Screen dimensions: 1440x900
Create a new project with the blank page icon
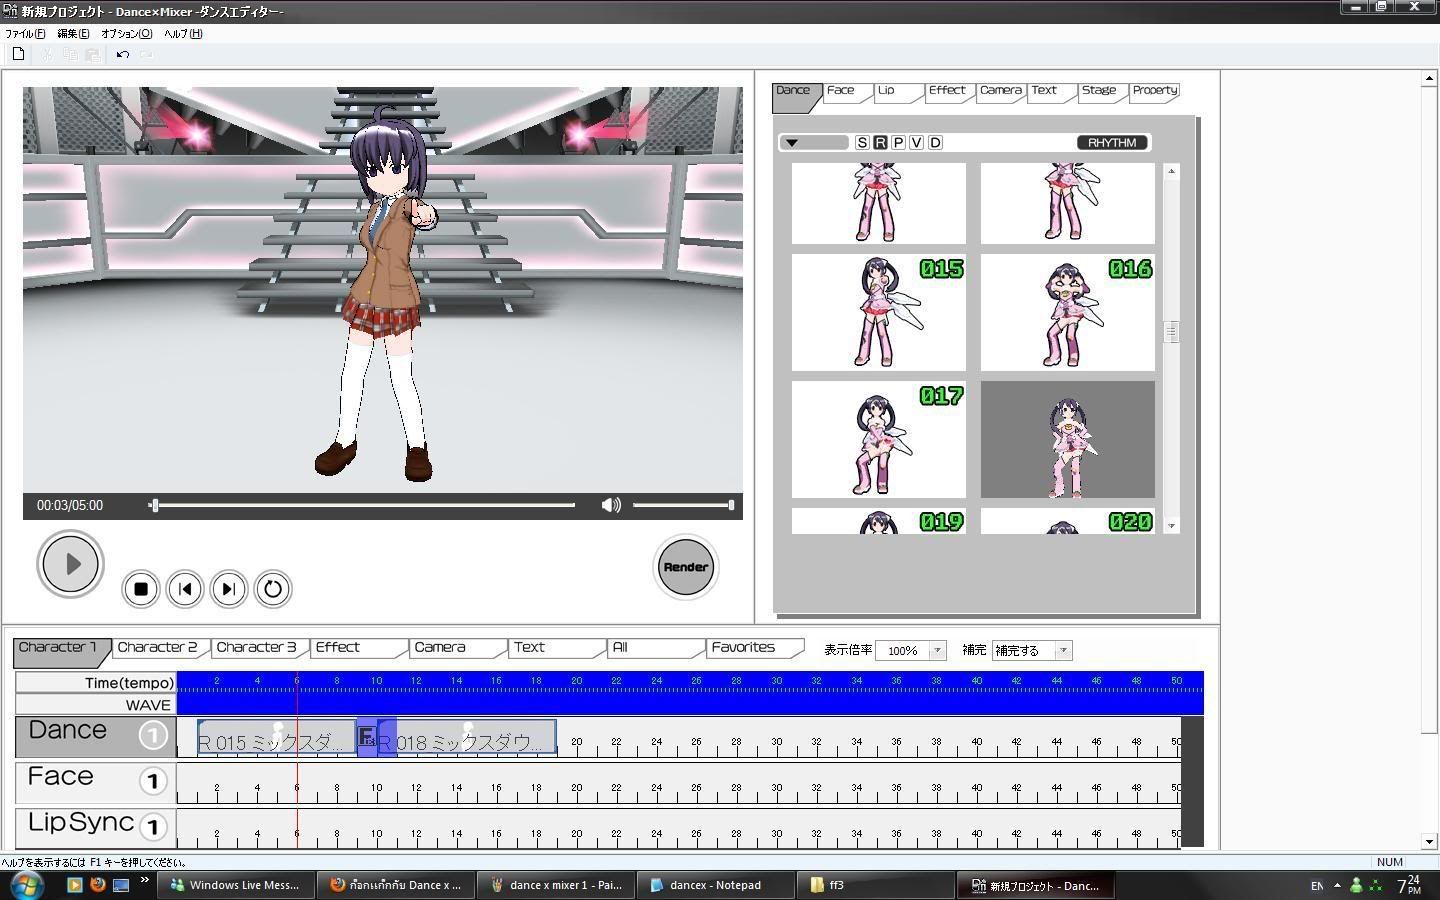[18, 54]
